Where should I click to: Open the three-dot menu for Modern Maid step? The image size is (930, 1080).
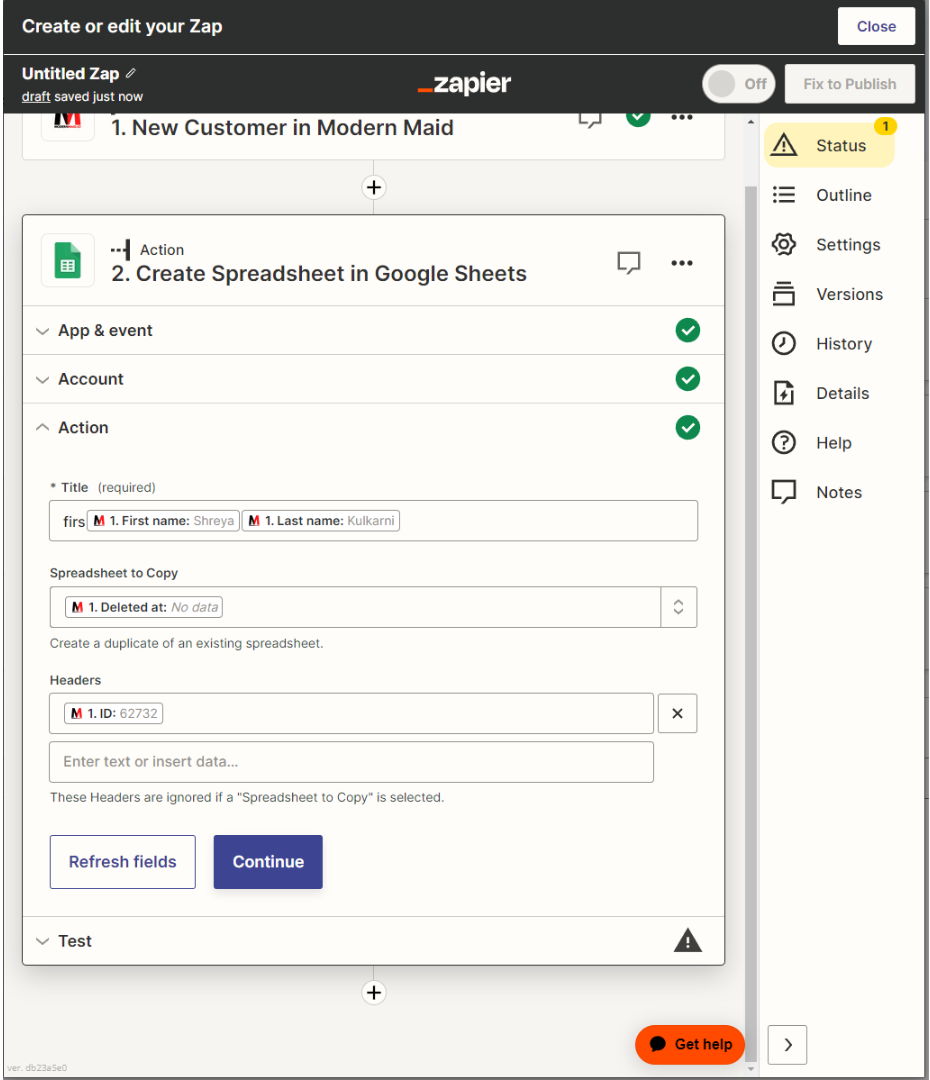(682, 118)
